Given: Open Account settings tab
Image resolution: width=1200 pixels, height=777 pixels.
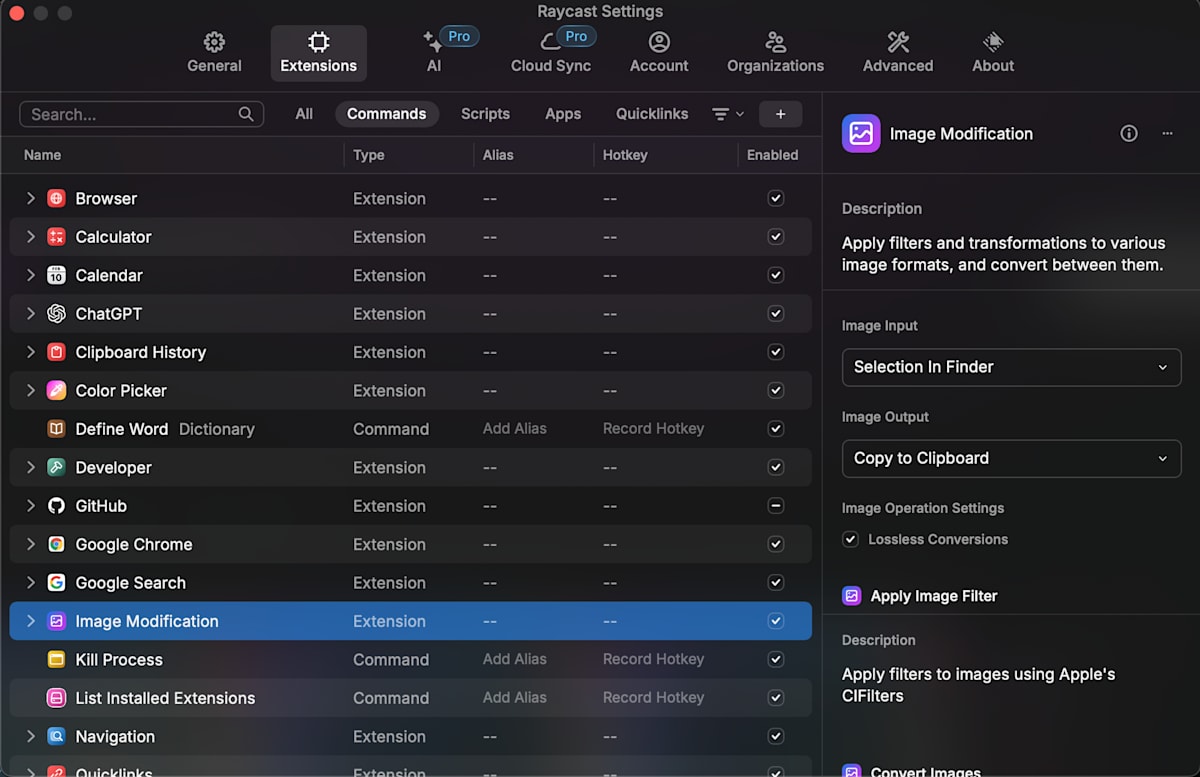Looking at the screenshot, I should [x=659, y=53].
